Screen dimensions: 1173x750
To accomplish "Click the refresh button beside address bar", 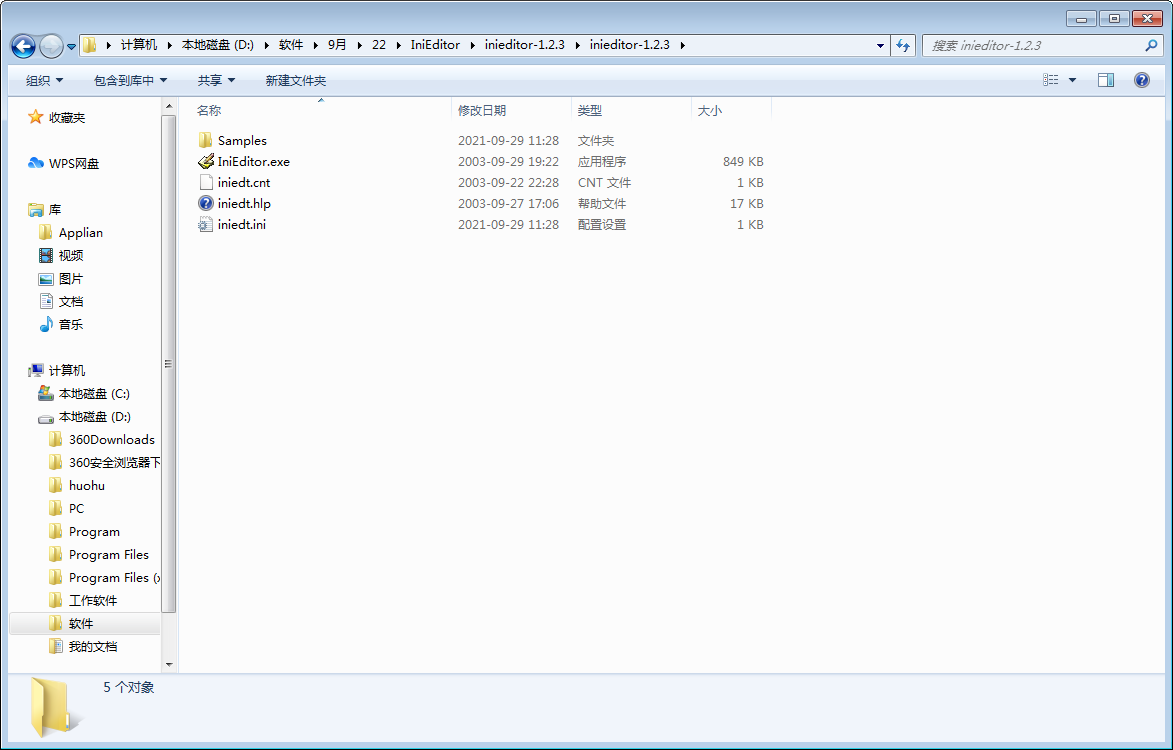I will 903,46.
